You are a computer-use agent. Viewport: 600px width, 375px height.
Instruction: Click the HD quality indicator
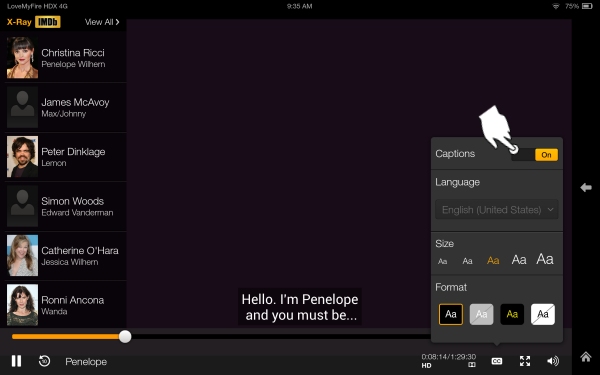[x=426, y=365]
